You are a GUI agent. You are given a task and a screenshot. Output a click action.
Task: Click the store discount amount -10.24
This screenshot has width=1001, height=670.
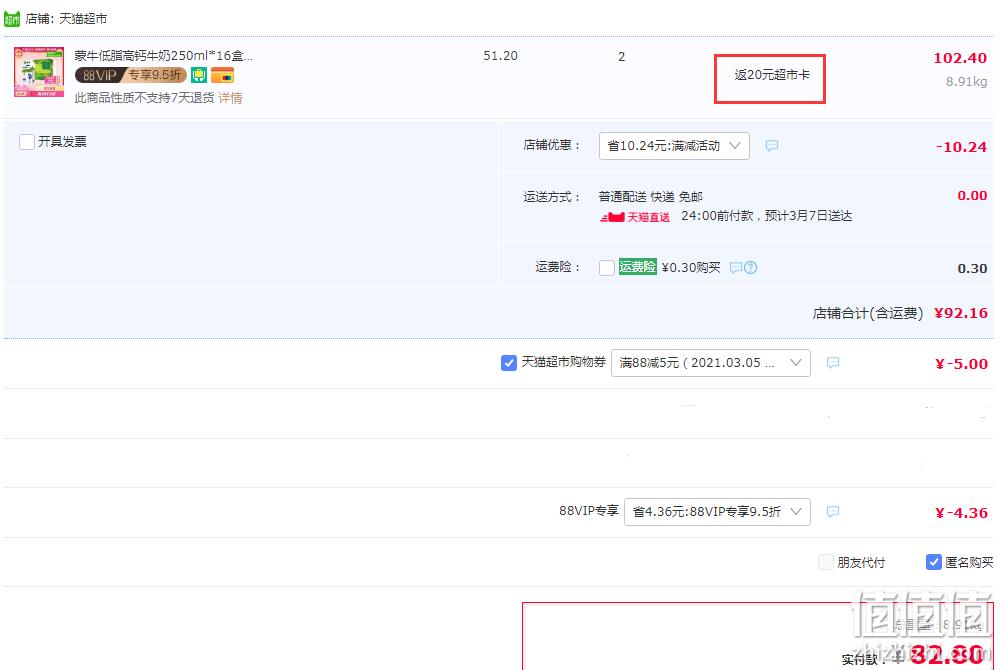(961, 147)
